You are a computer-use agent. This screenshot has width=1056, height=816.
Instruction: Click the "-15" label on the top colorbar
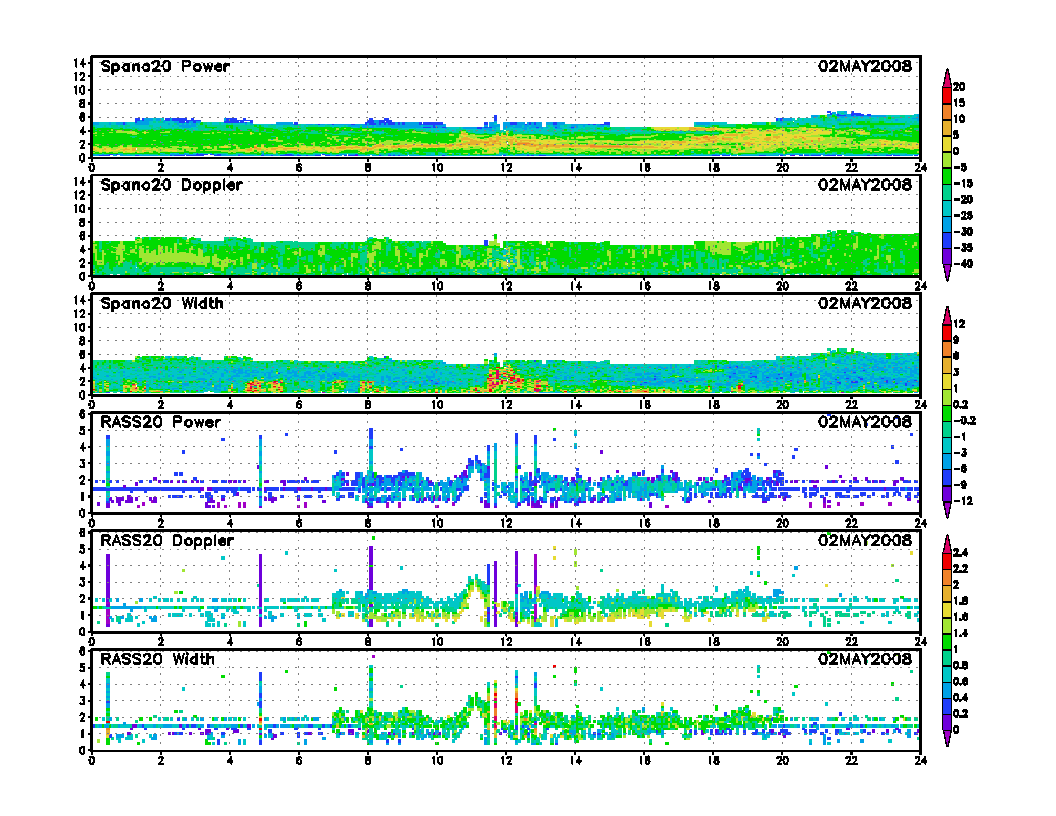(963, 183)
